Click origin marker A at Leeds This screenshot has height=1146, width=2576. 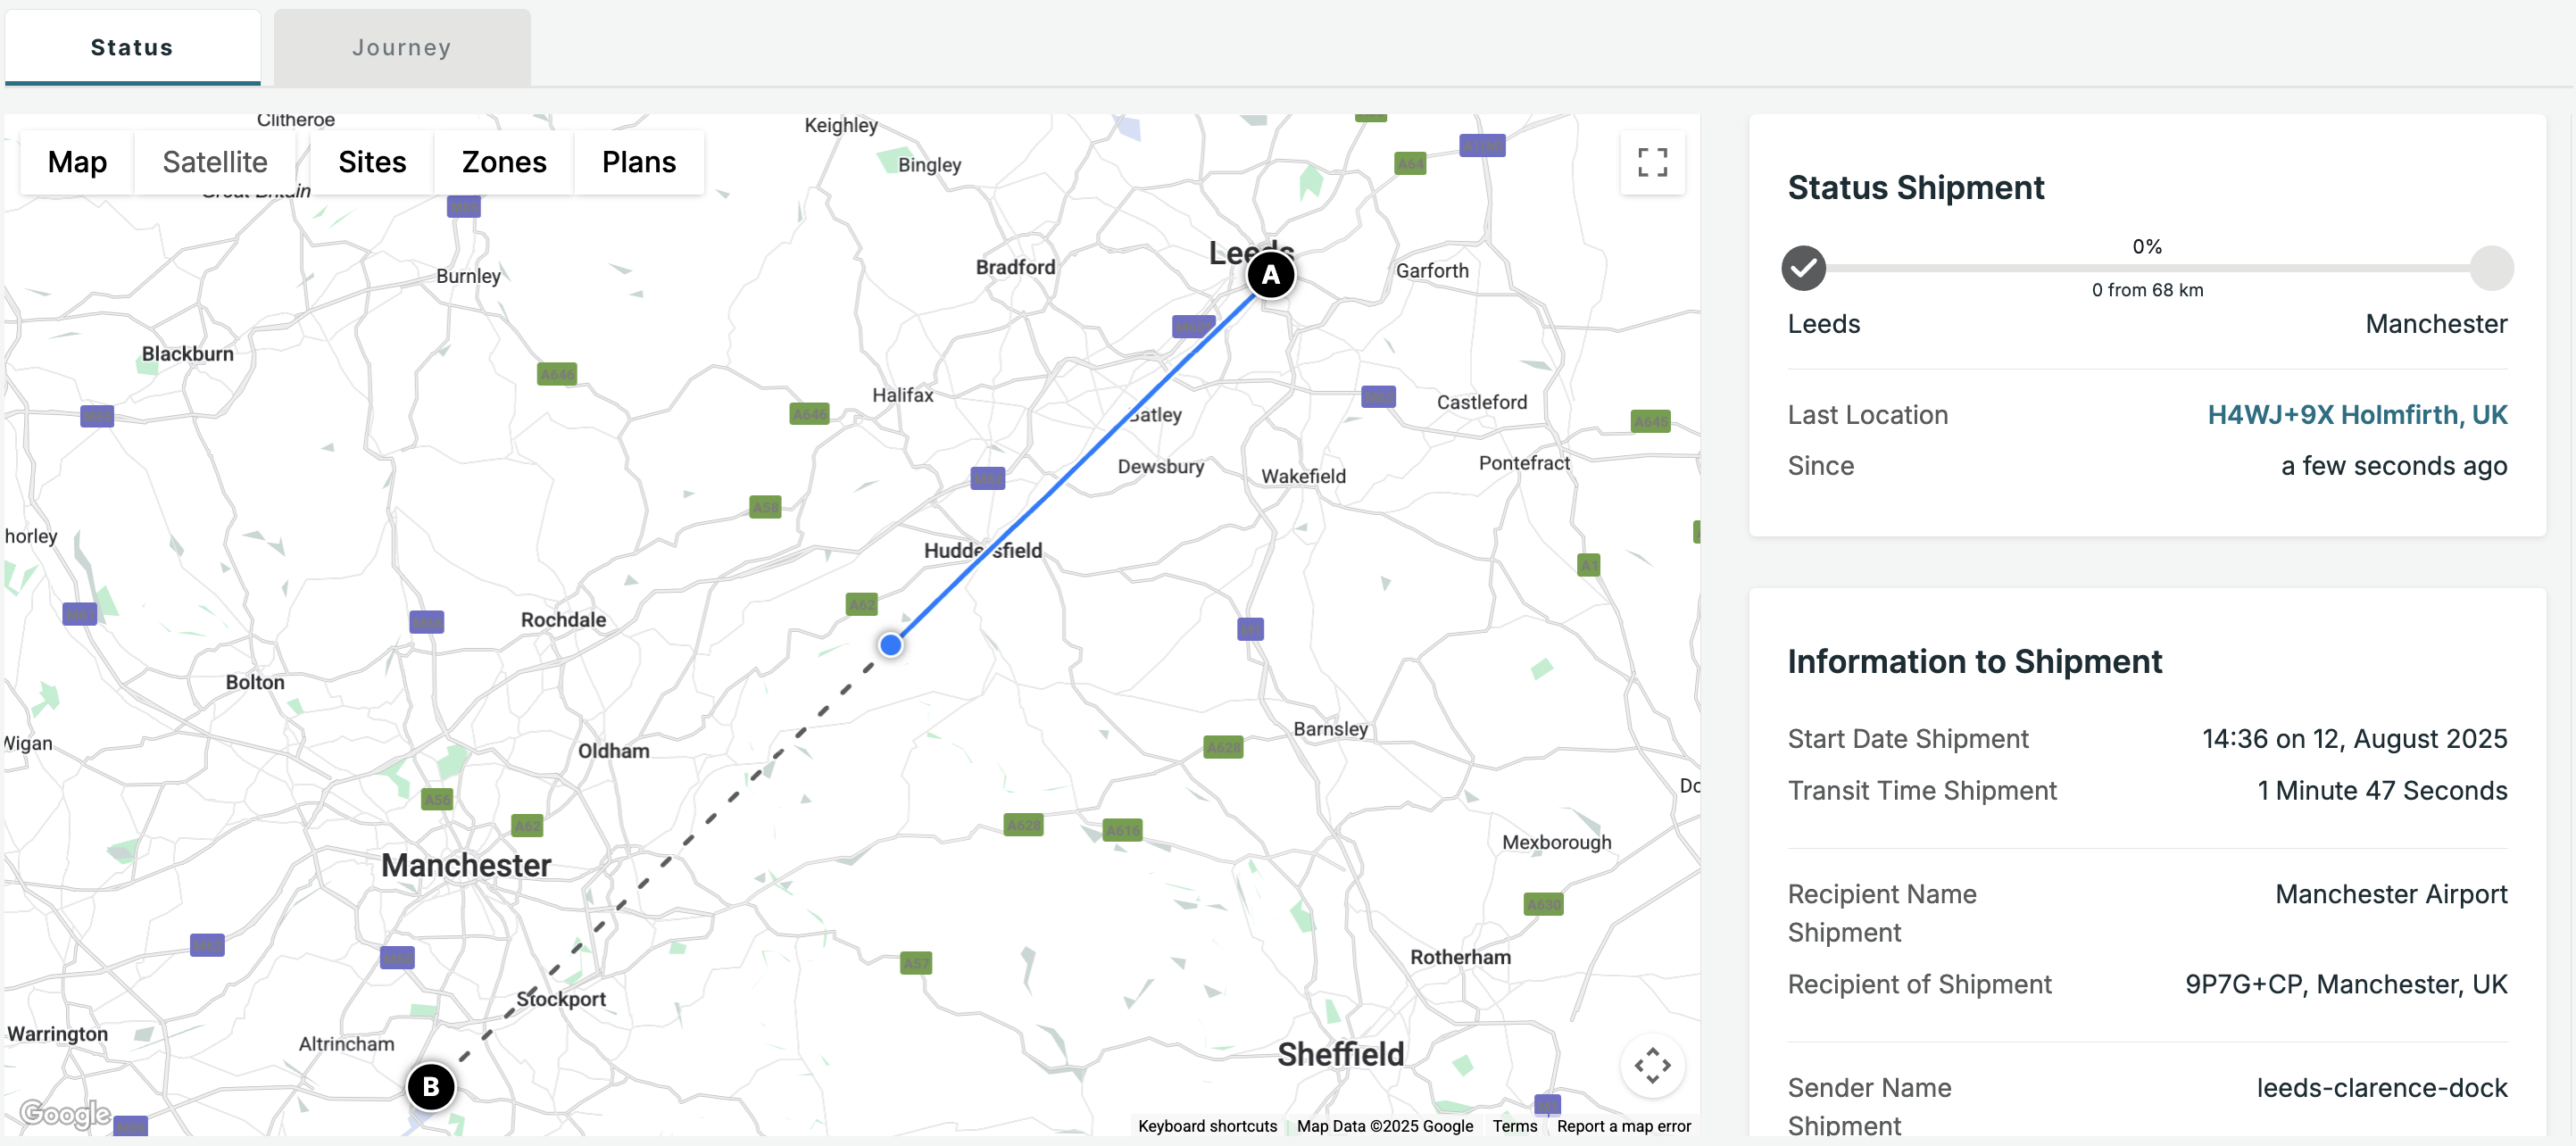[x=1270, y=275]
